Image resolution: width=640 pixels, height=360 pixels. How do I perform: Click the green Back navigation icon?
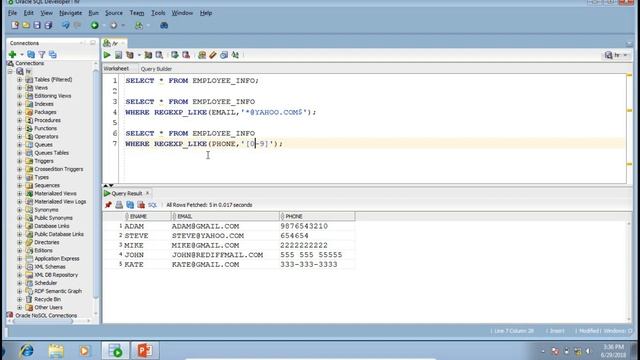(x=94, y=25)
